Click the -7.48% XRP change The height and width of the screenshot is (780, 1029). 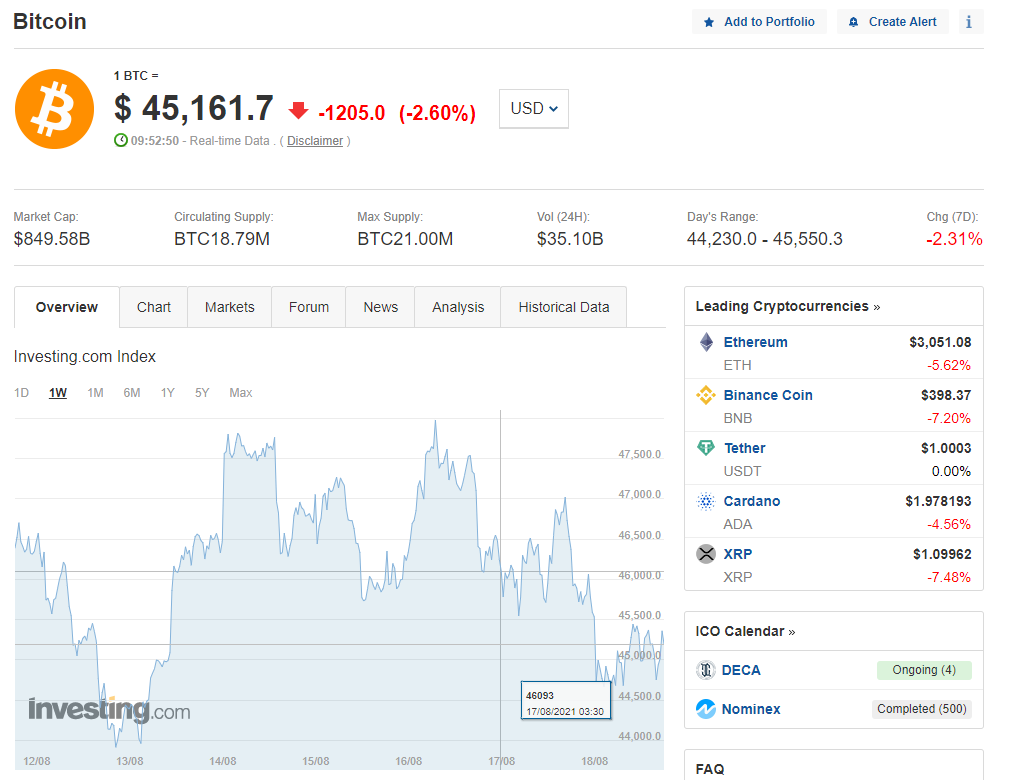(x=948, y=577)
